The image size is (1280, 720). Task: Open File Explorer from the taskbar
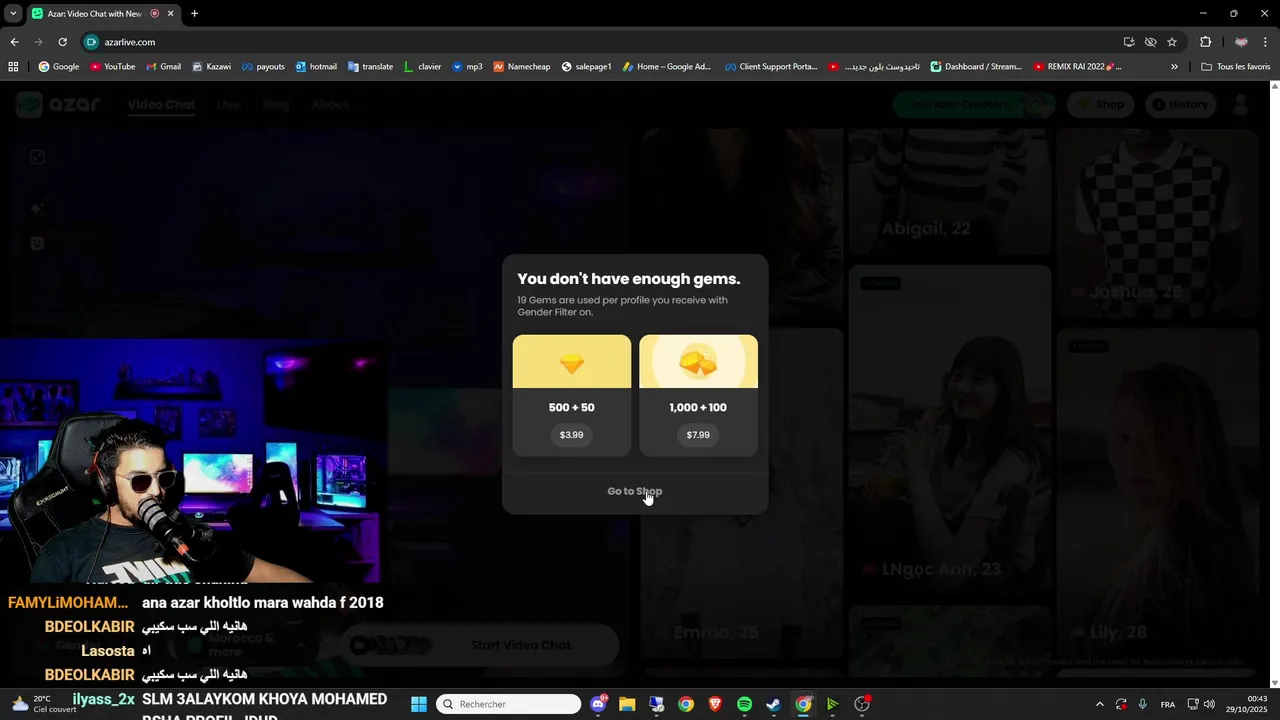click(x=627, y=704)
